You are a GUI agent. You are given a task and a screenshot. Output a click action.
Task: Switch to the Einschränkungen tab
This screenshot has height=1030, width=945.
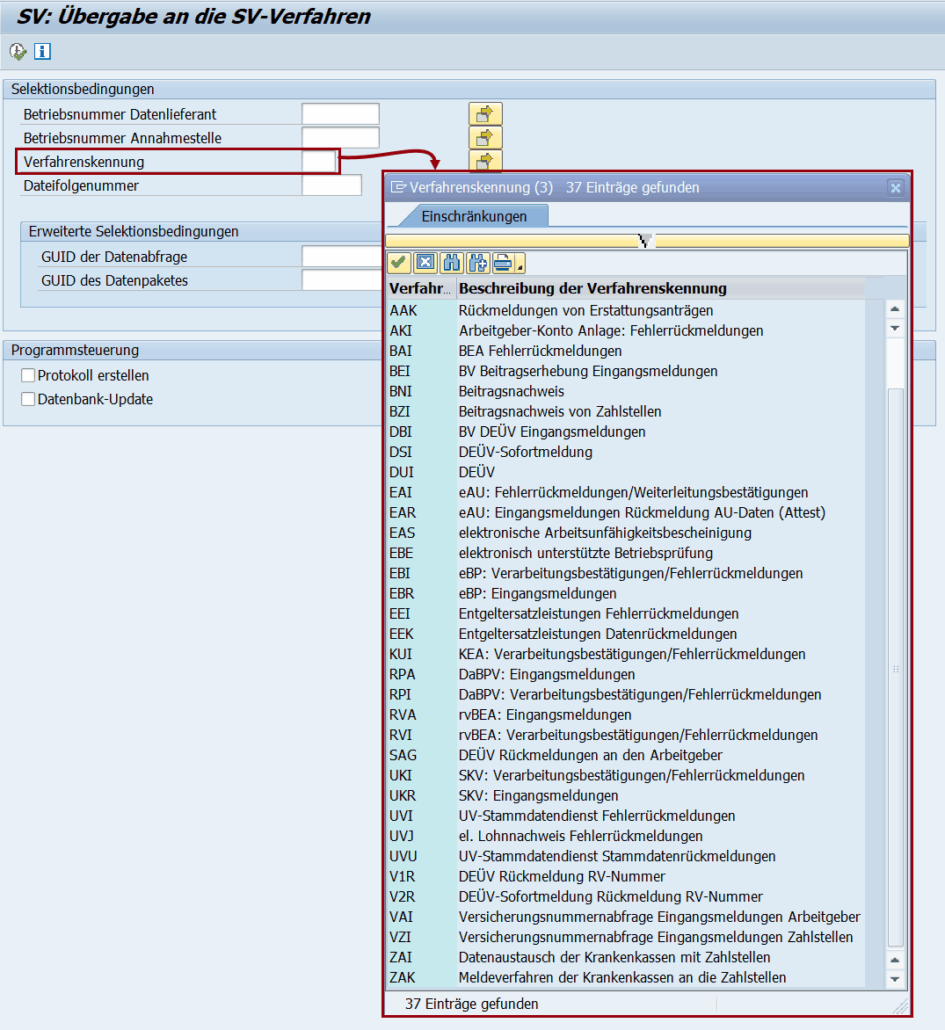[473, 216]
